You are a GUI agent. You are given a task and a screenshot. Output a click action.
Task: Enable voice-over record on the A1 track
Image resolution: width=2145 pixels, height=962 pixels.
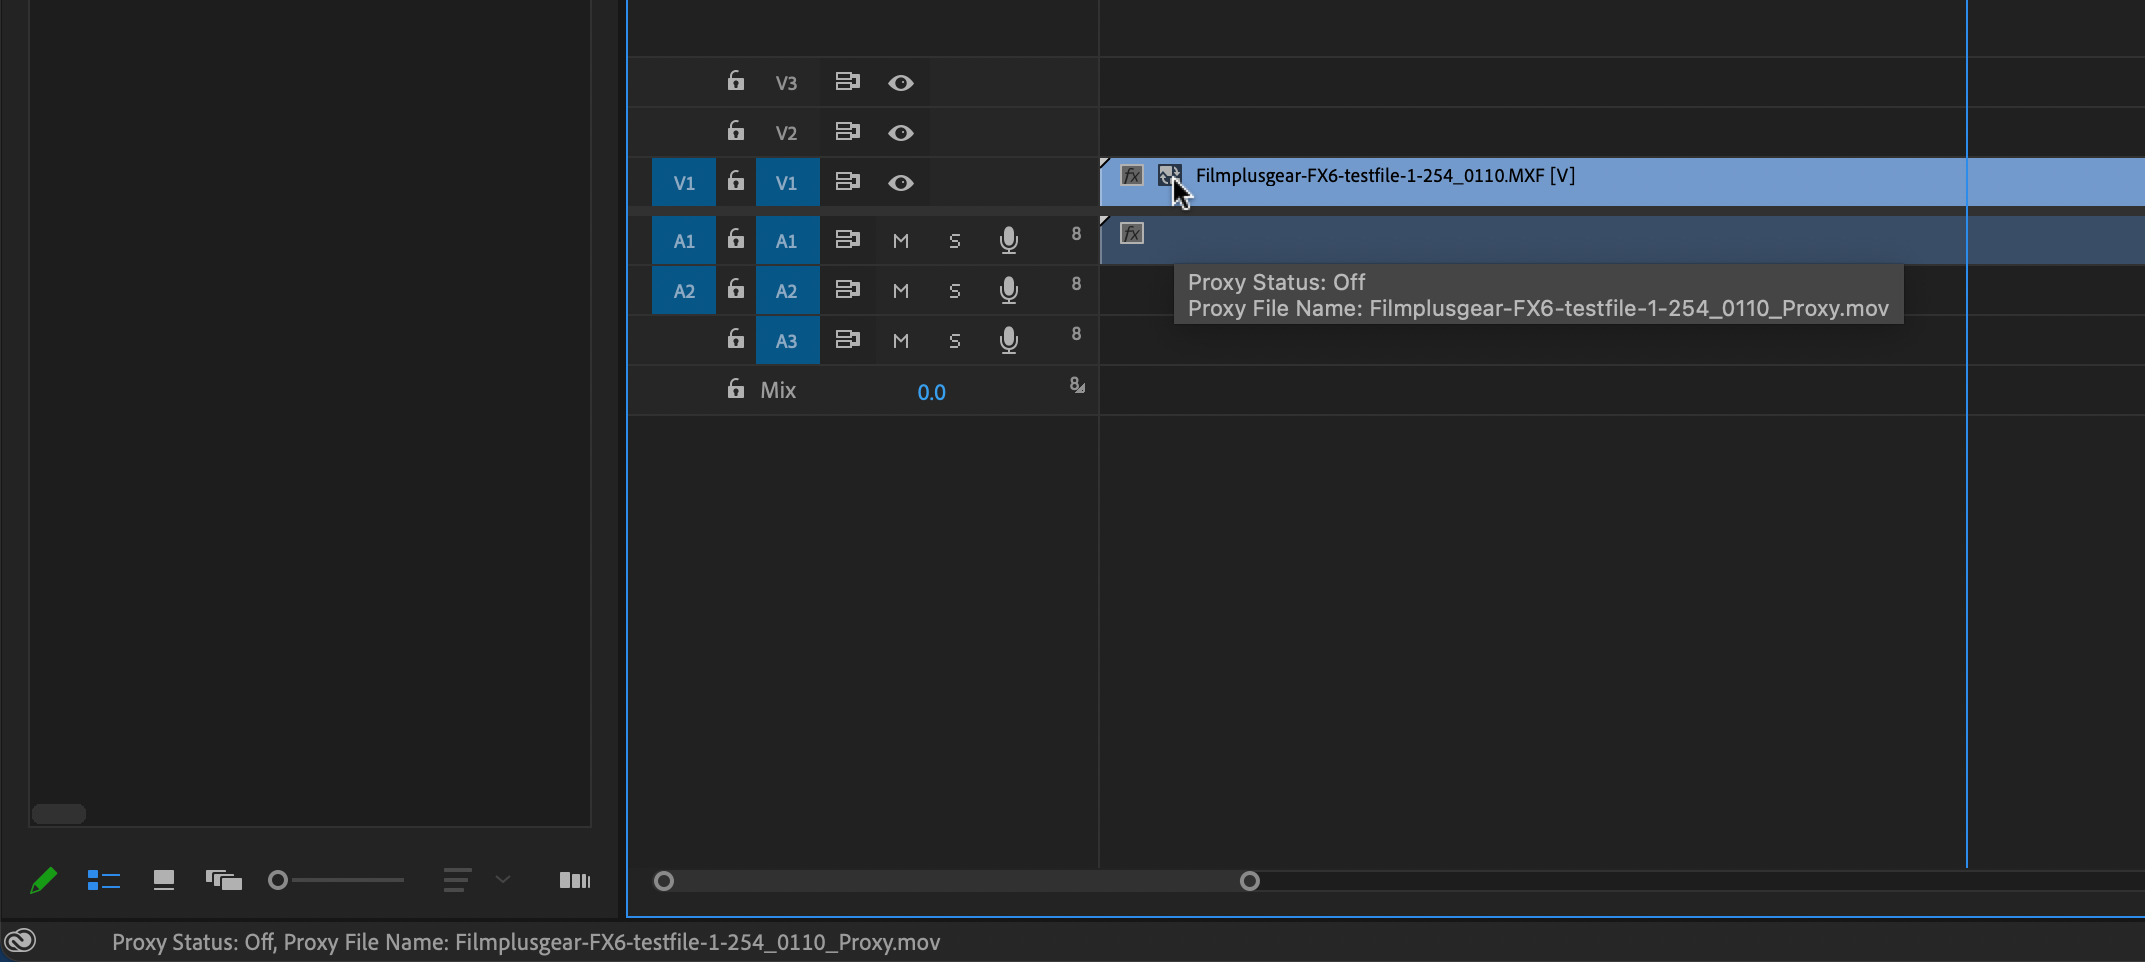pos(1008,239)
